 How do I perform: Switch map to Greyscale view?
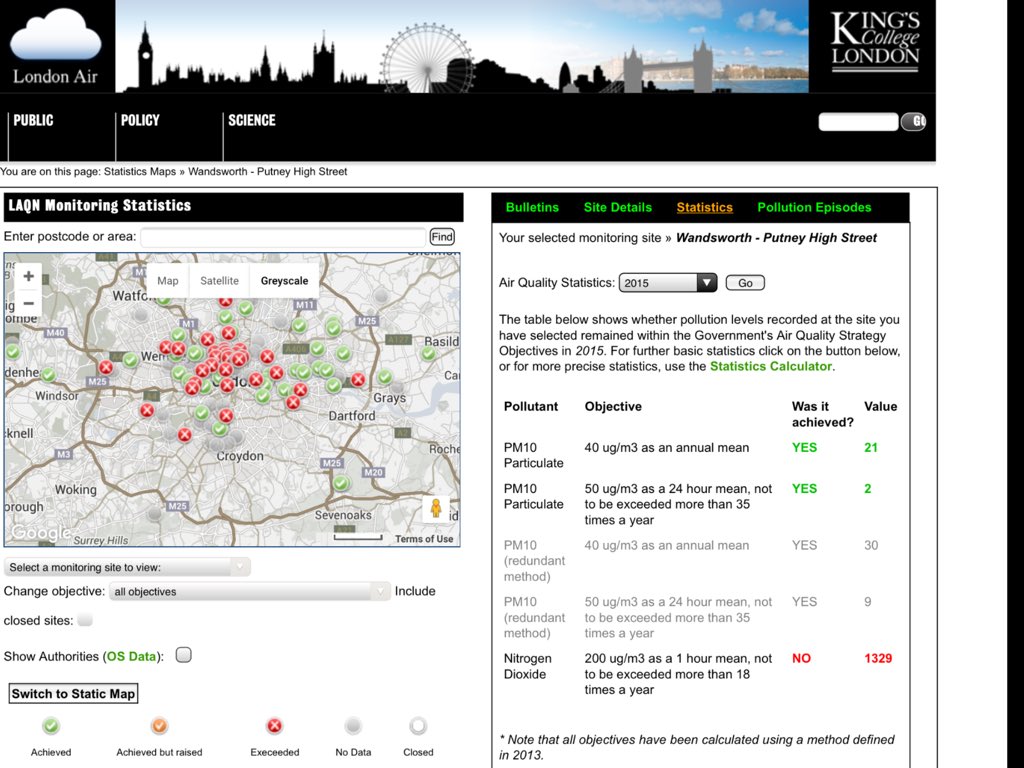(x=283, y=281)
